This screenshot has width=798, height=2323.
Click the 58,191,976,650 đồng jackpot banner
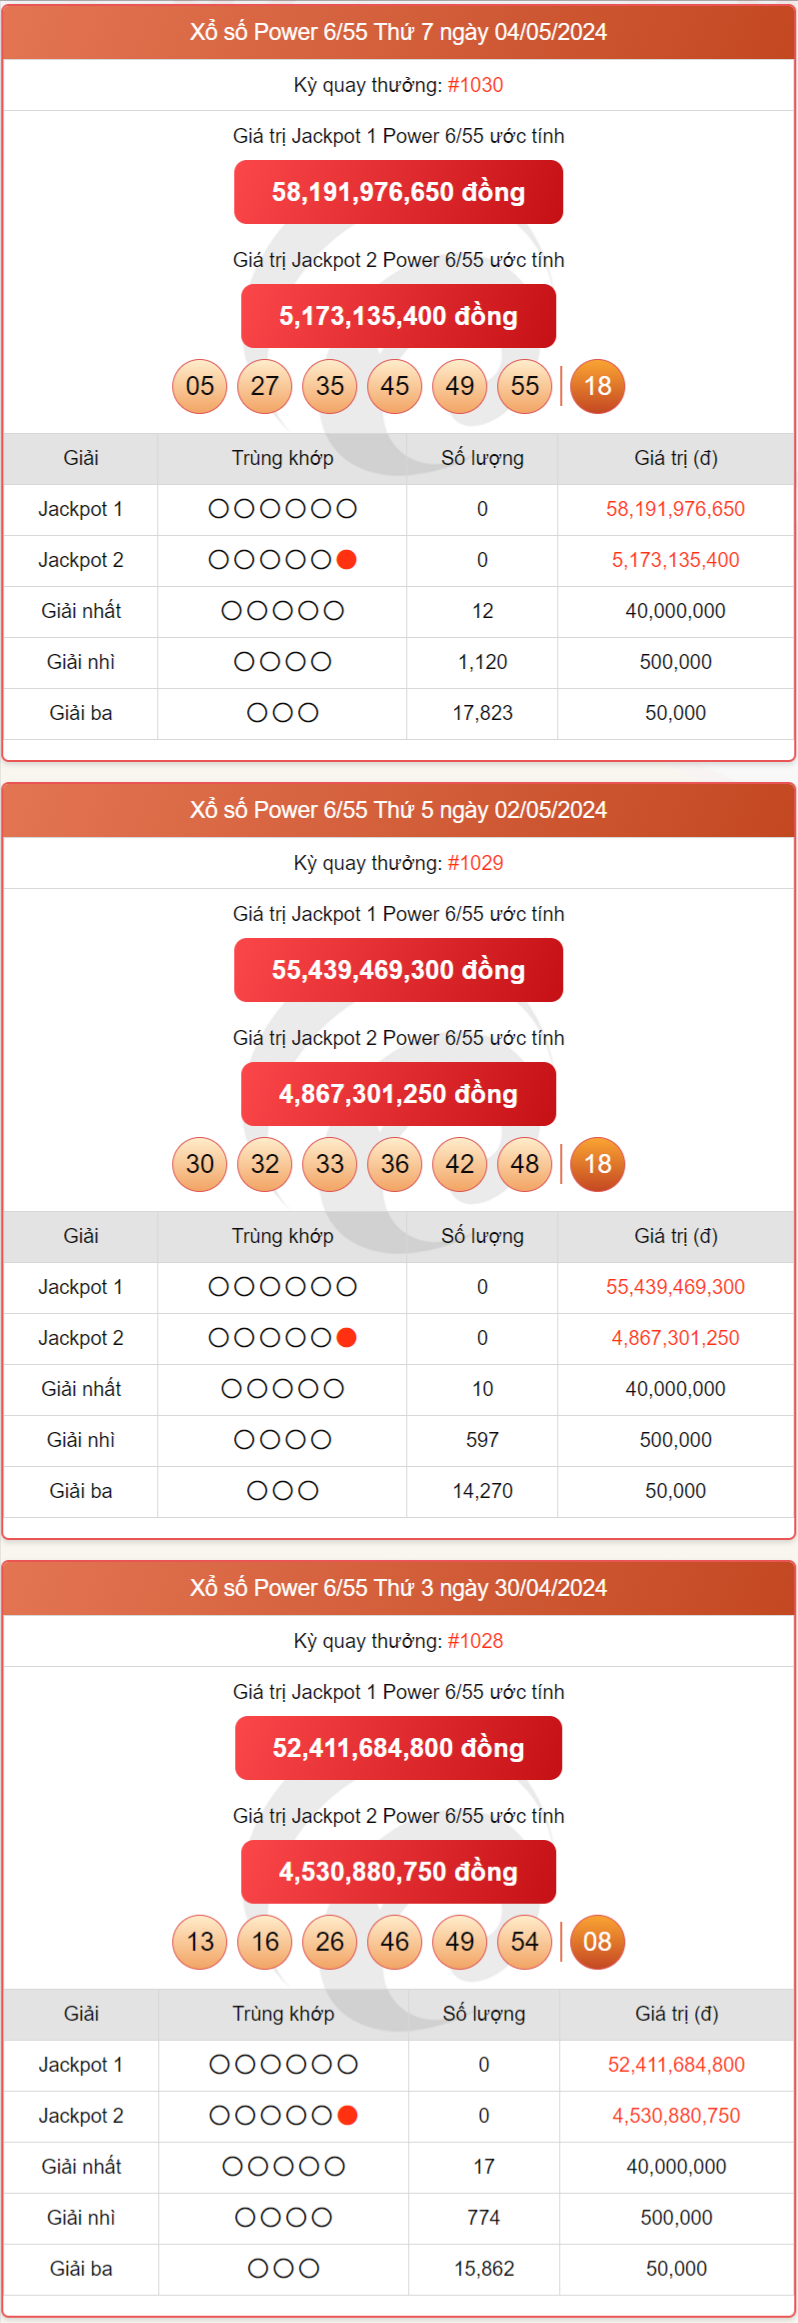point(398,192)
